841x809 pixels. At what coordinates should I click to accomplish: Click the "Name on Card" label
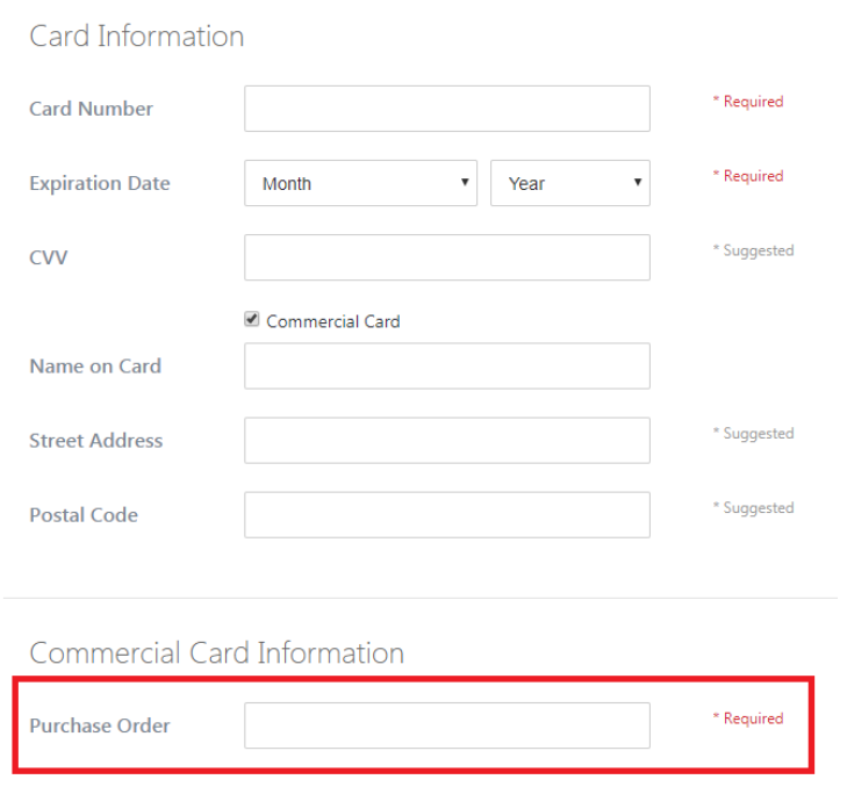[95, 366]
